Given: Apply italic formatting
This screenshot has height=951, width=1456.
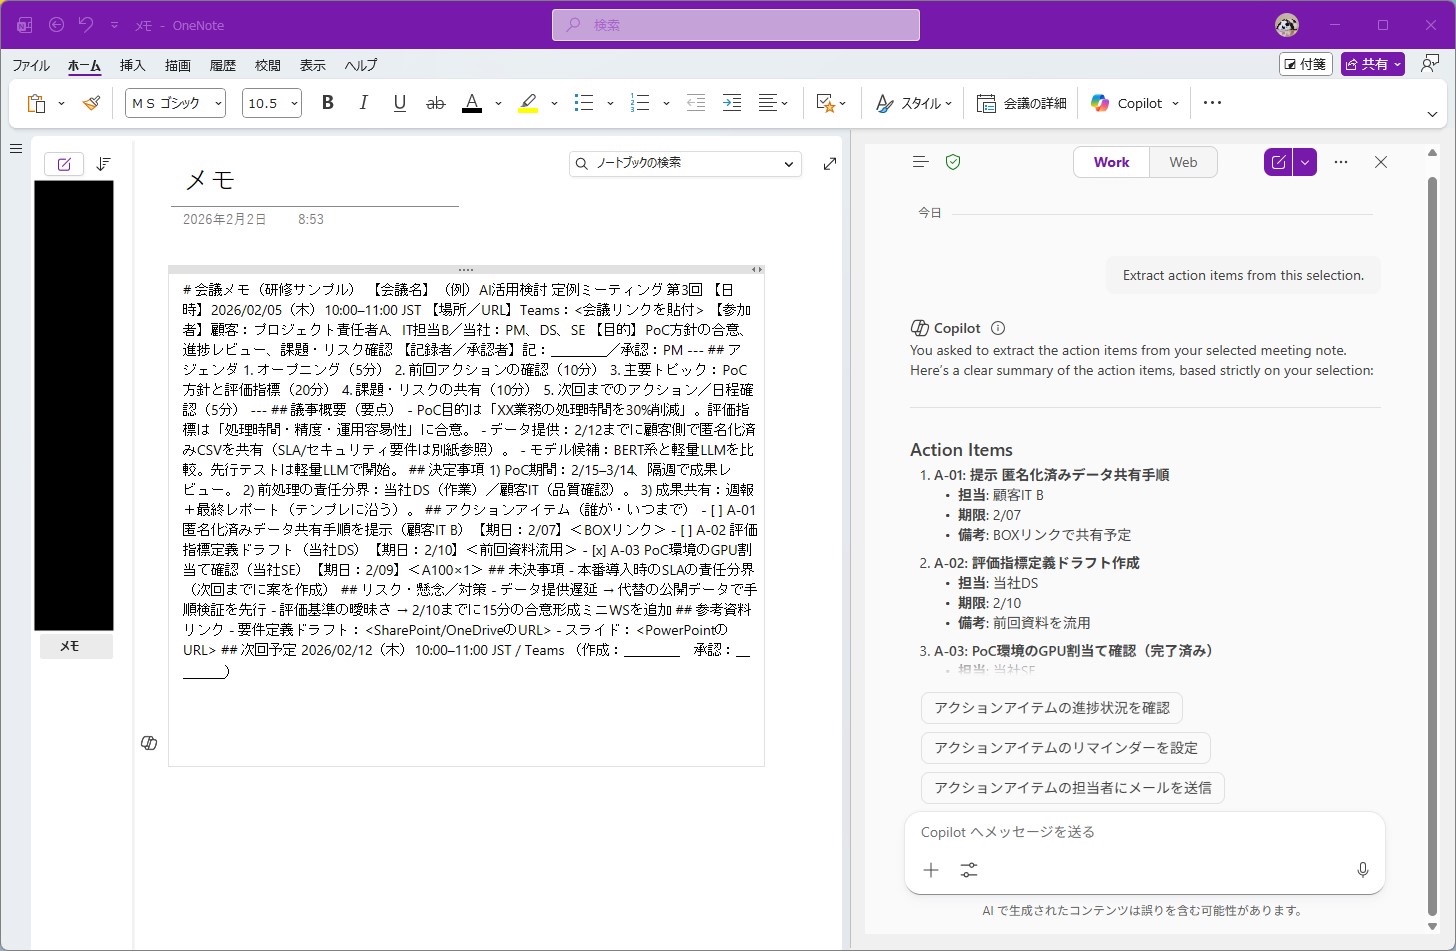Looking at the screenshot, I should pos(363,102).
